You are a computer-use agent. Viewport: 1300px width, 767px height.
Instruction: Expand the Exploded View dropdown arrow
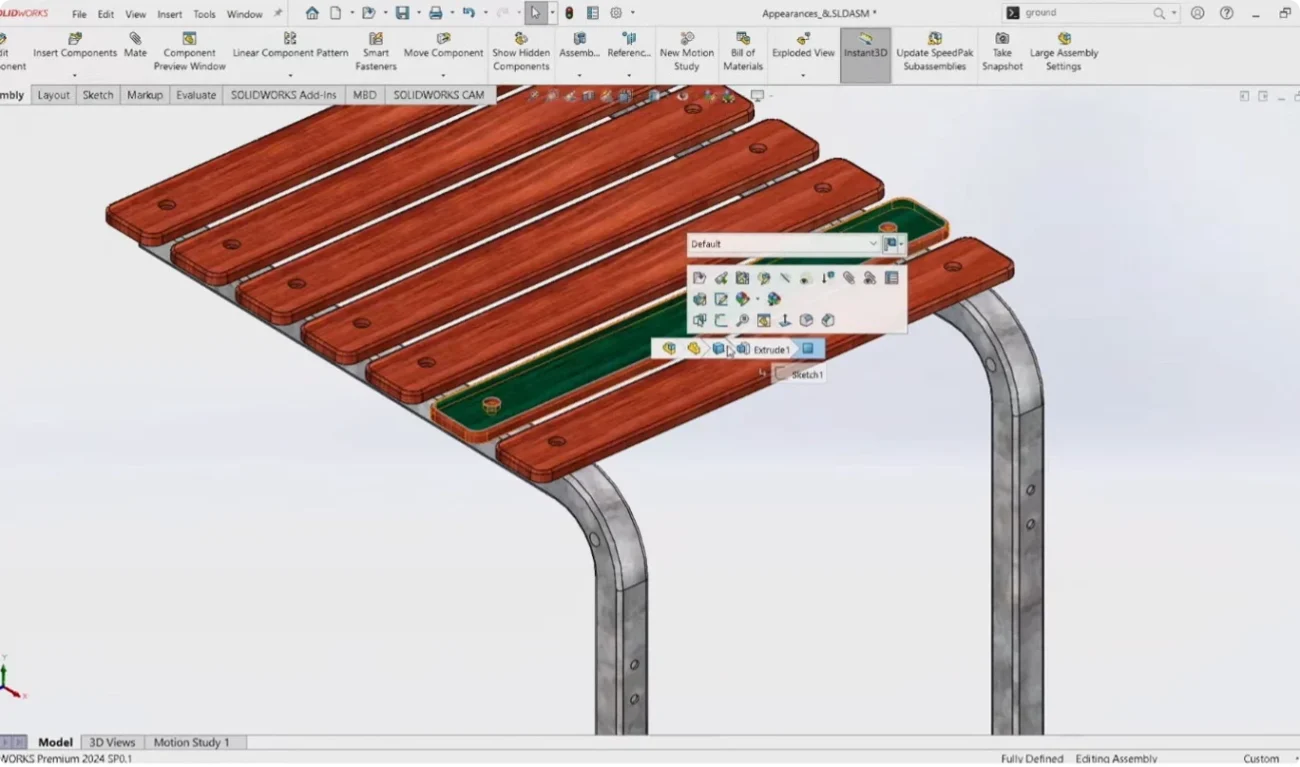click(x=802, y=76)
